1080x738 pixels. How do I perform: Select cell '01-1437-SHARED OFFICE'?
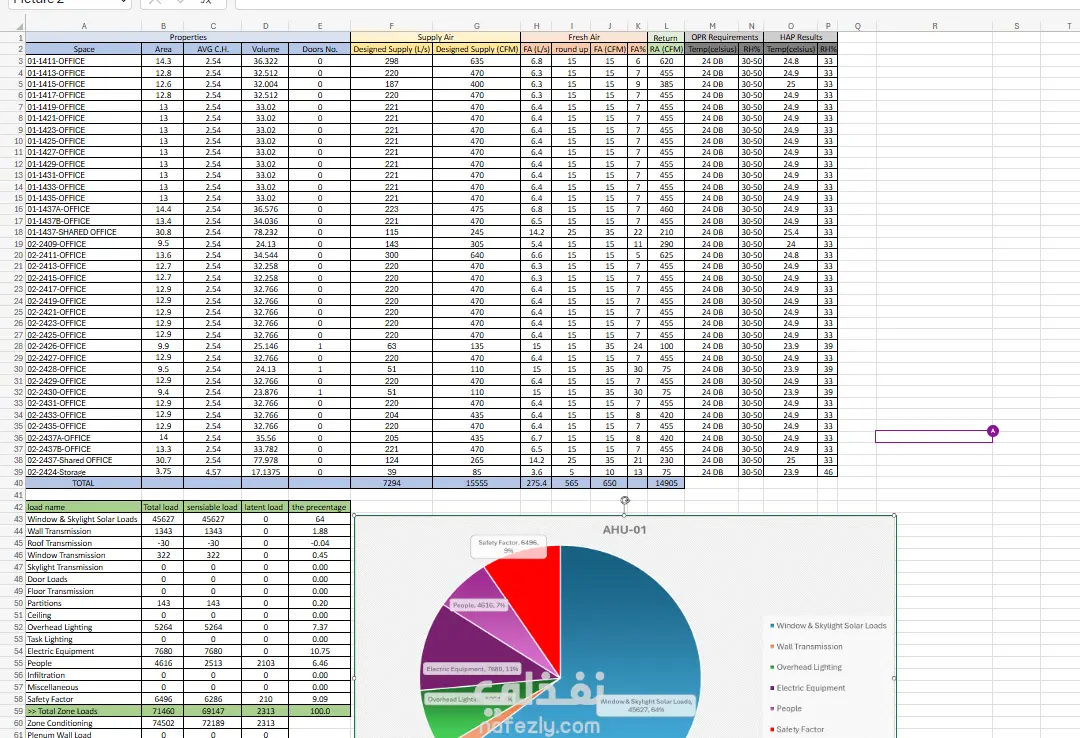[x=84, y=232]
